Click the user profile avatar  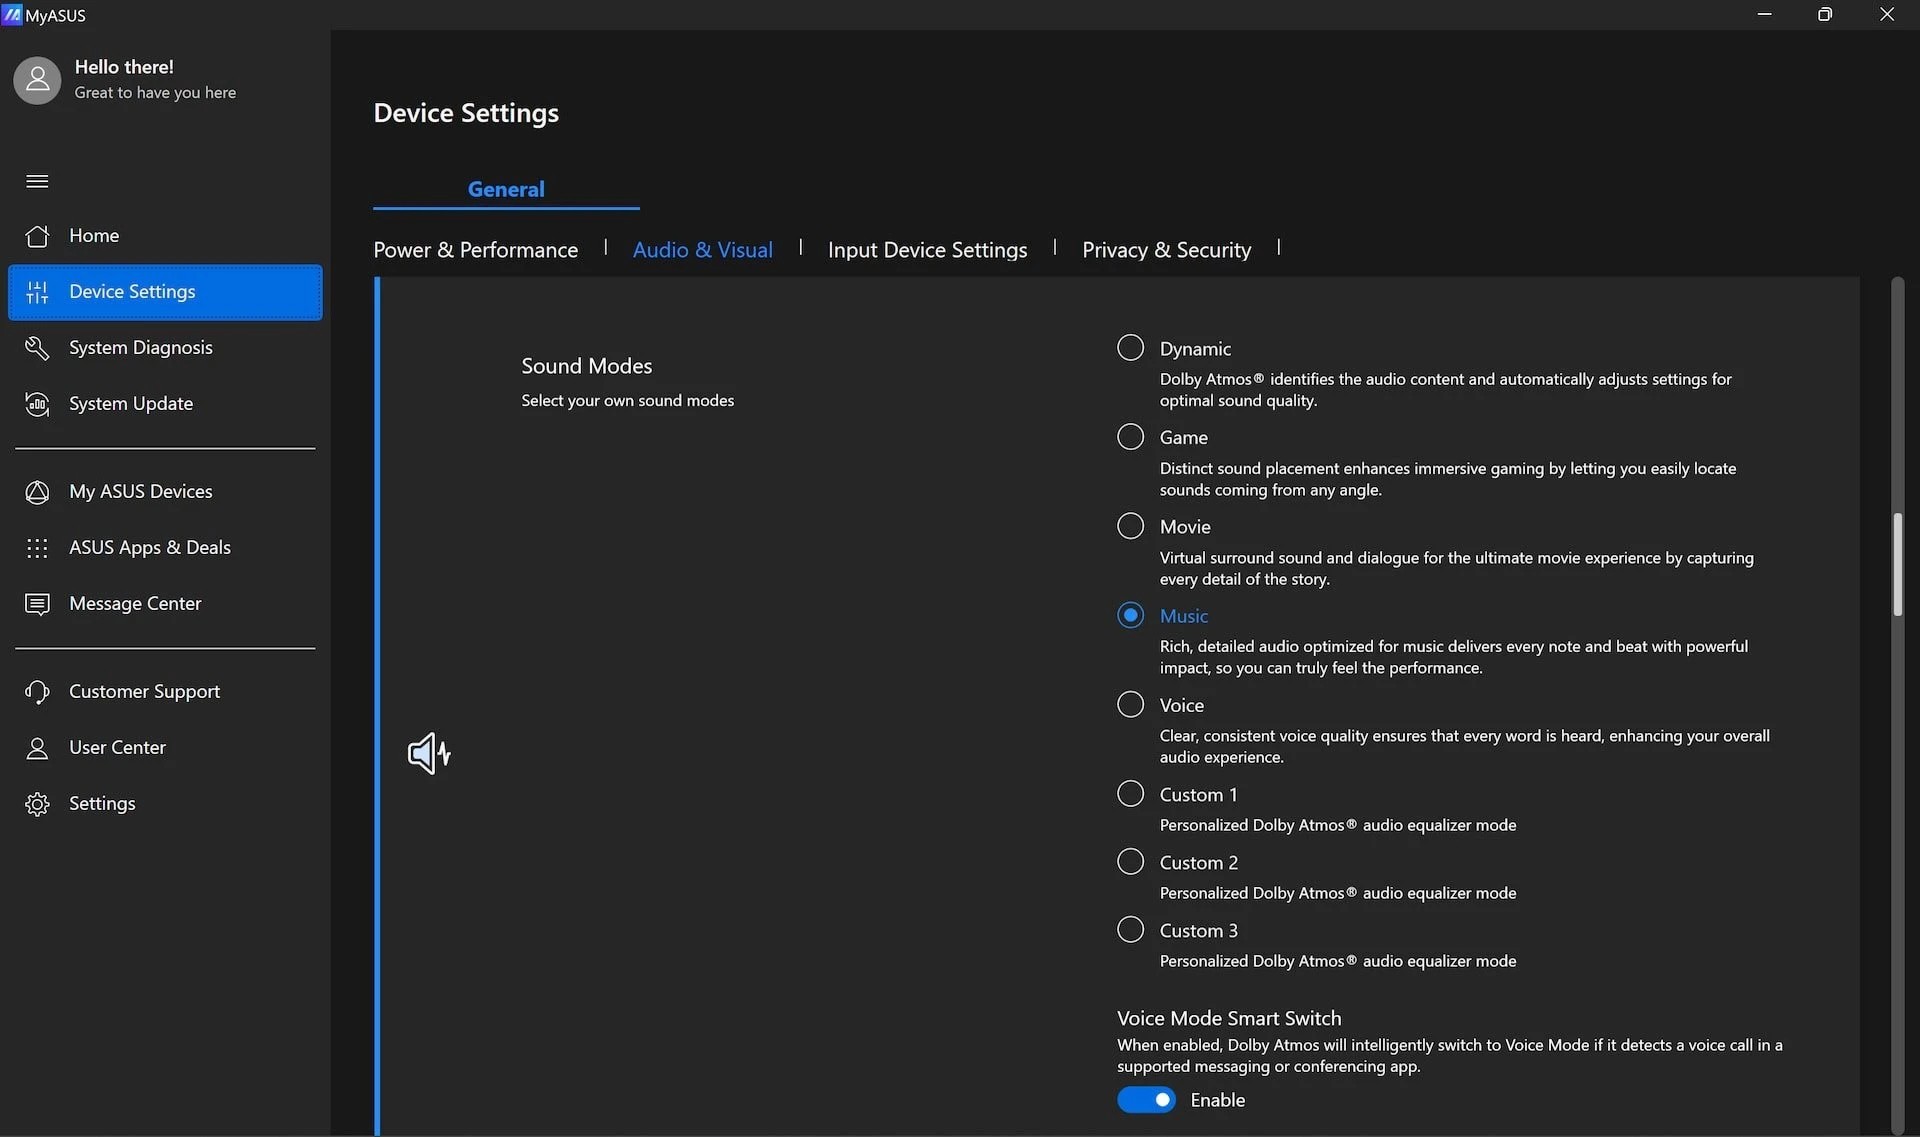click(37, 80)
